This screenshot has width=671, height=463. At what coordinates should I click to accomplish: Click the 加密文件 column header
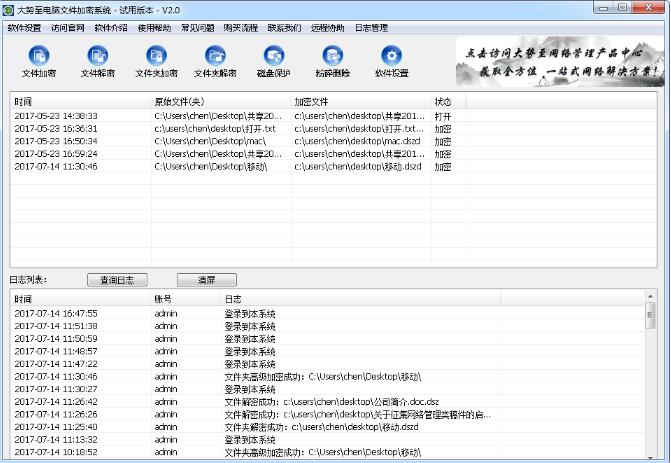pyautogui.click(x=361, y=101)
